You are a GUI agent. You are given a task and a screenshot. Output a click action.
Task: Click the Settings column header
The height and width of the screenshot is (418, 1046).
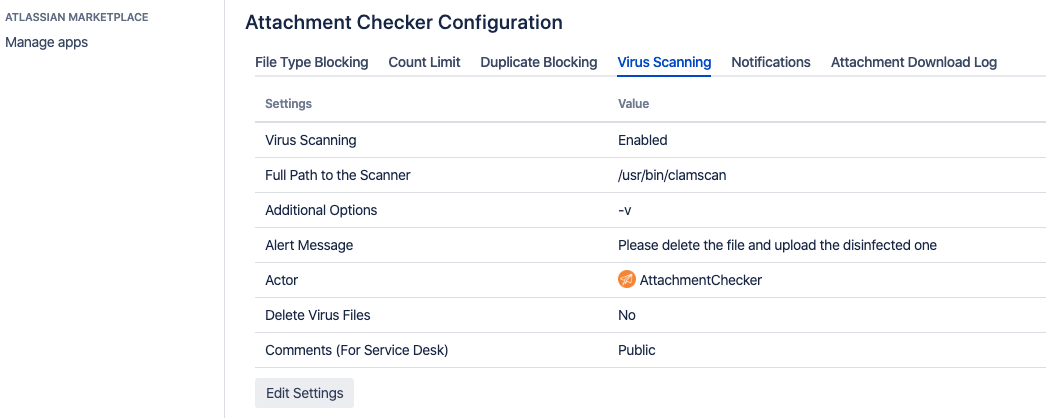point(288,104)
